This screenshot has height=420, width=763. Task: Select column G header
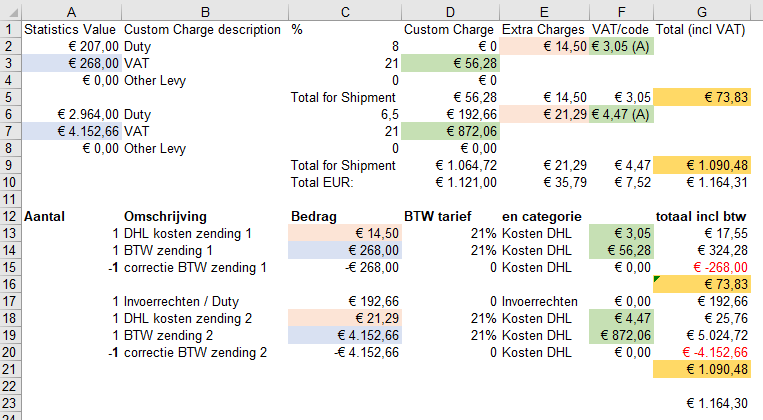tap(702, 12)
